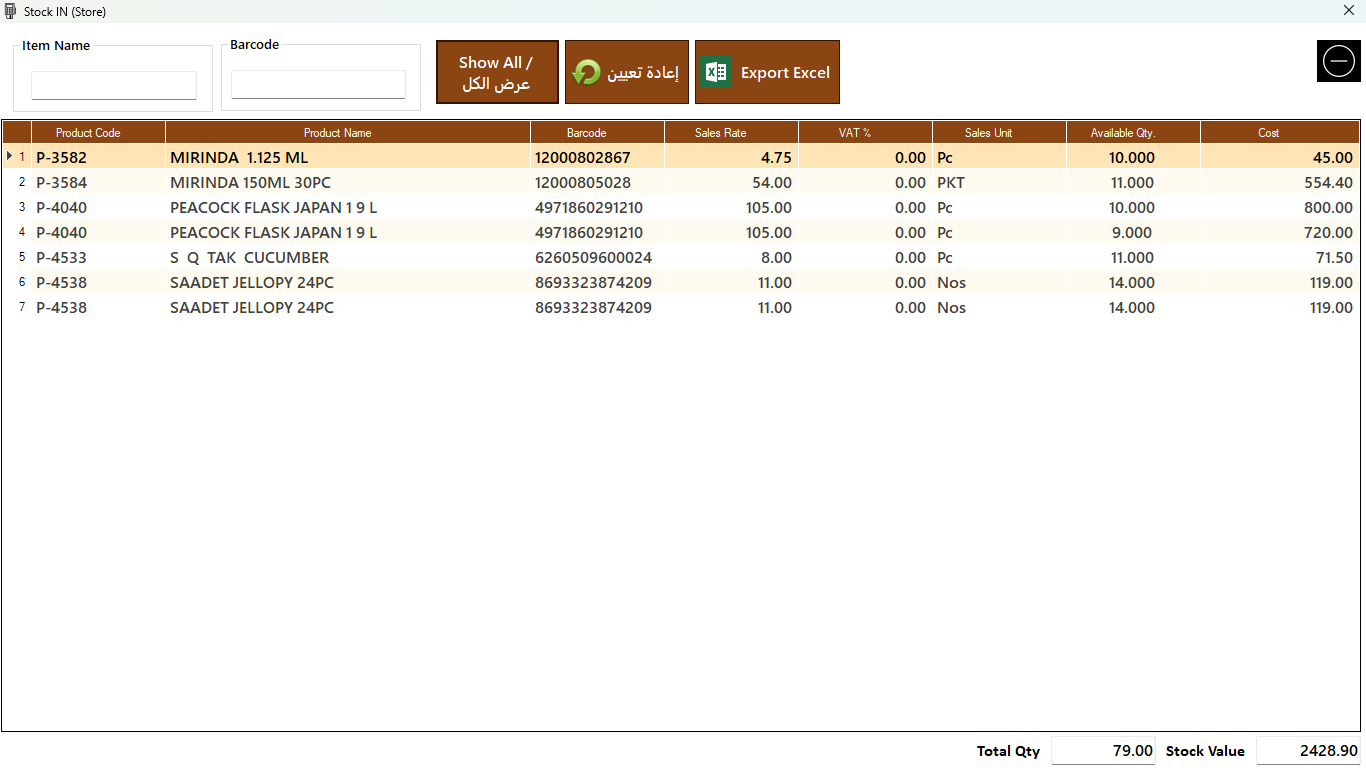The width and height of the screenshot is (1366, 768).
Task: Click barcode 12000805028
Action: 583,183
